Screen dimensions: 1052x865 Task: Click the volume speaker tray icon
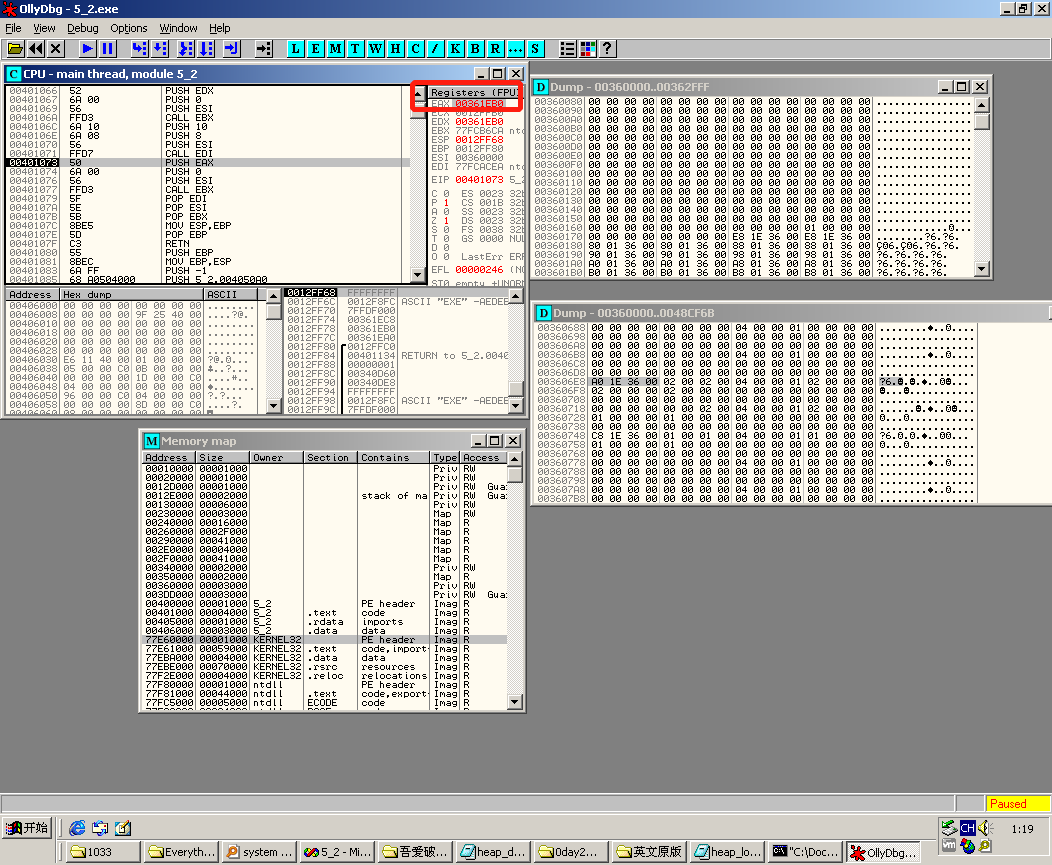(x=984, y=827)
